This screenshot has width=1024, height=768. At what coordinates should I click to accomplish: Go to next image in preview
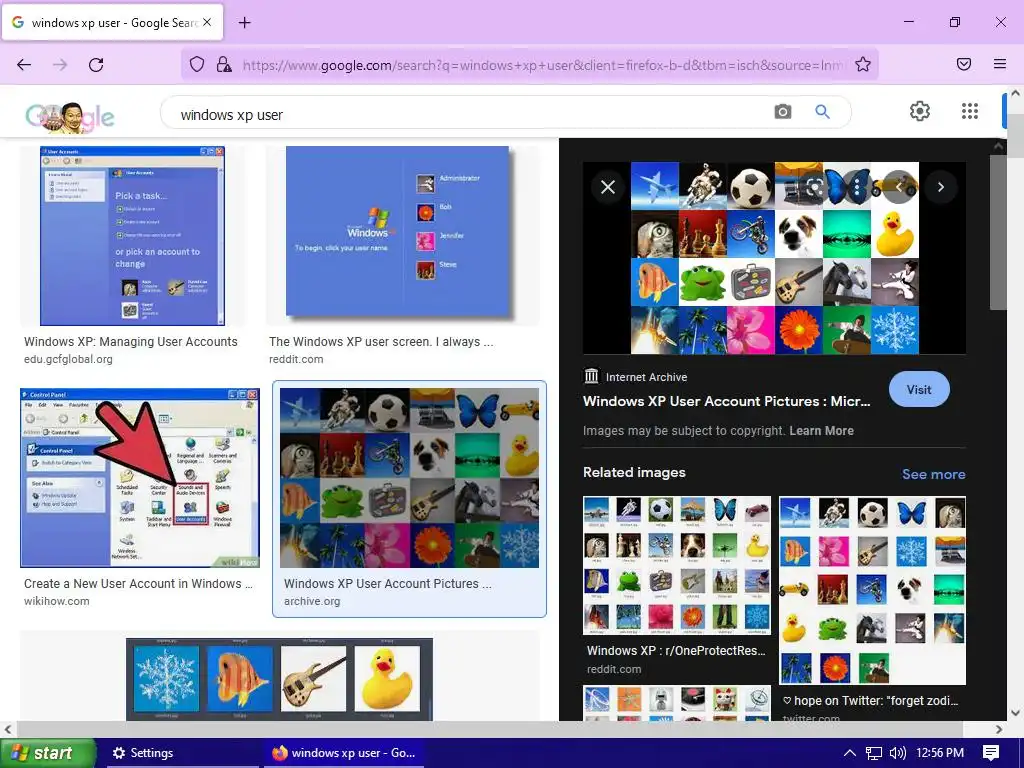click(x=940, y=187)
